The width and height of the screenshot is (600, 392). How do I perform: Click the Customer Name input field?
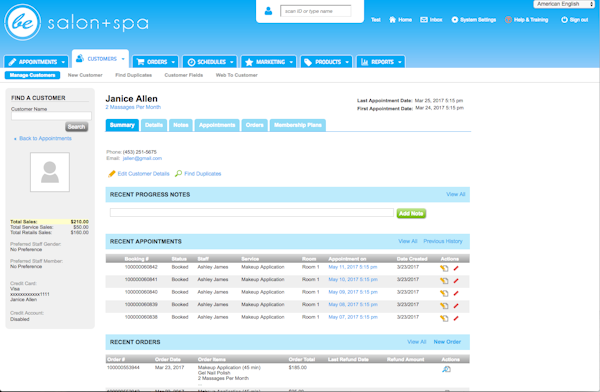pos(51,116)
